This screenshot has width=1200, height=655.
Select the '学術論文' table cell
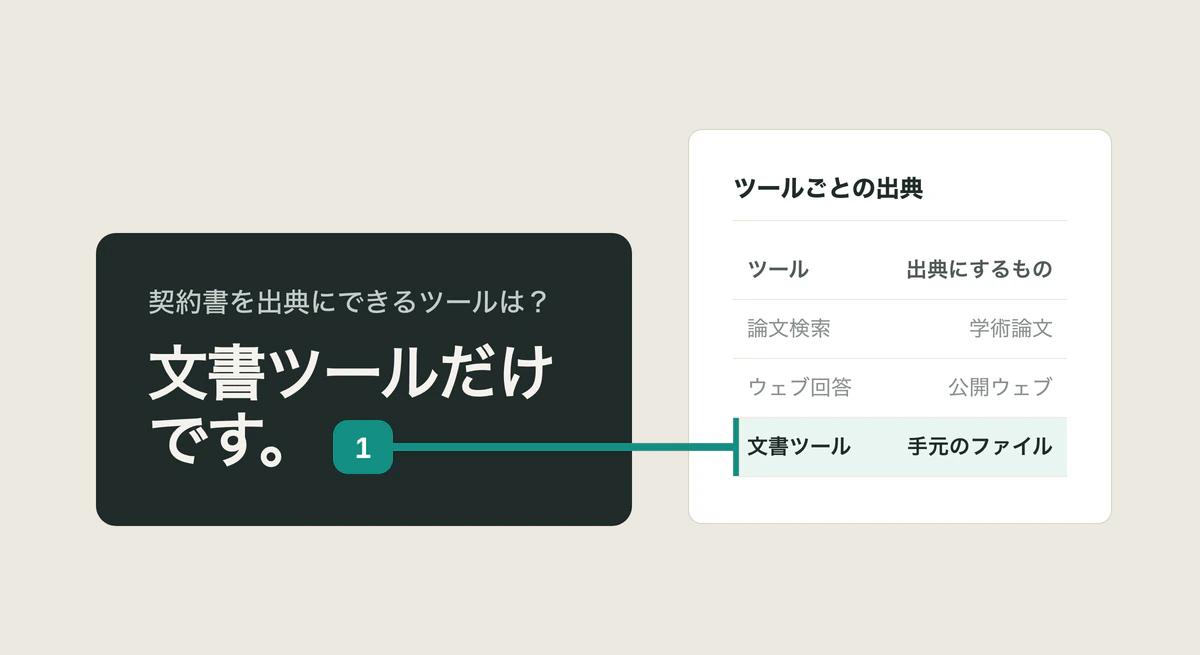1011,328
